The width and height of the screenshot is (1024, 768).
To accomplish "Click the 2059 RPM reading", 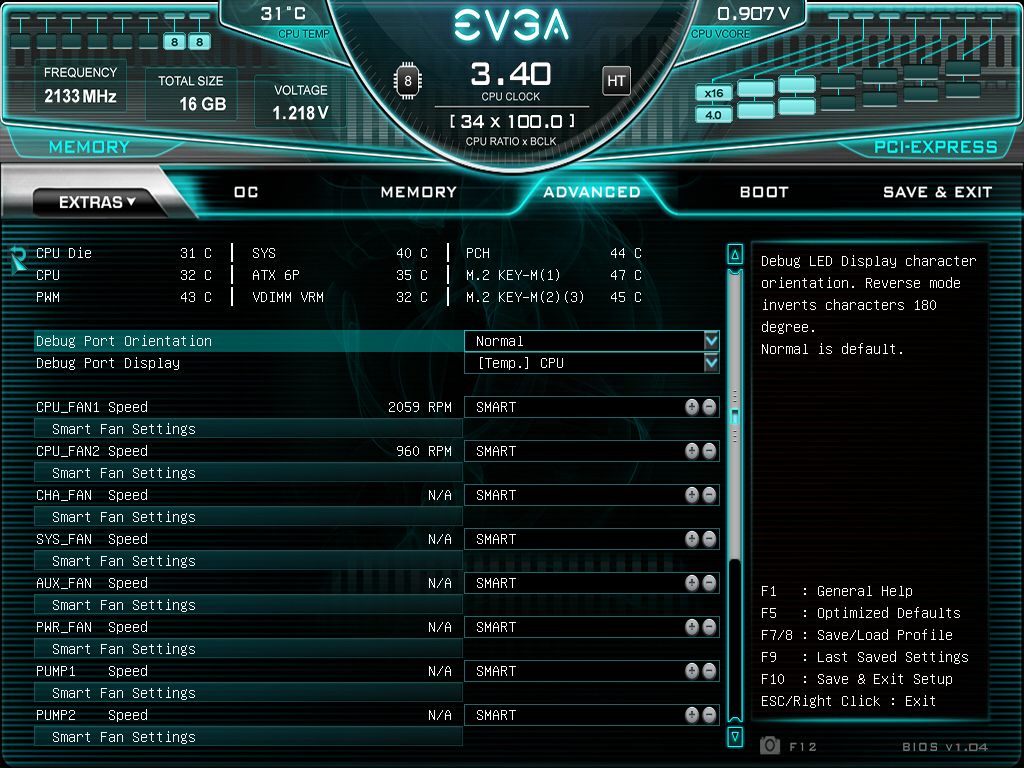I will pyautogui.click(x=420, y=407).
